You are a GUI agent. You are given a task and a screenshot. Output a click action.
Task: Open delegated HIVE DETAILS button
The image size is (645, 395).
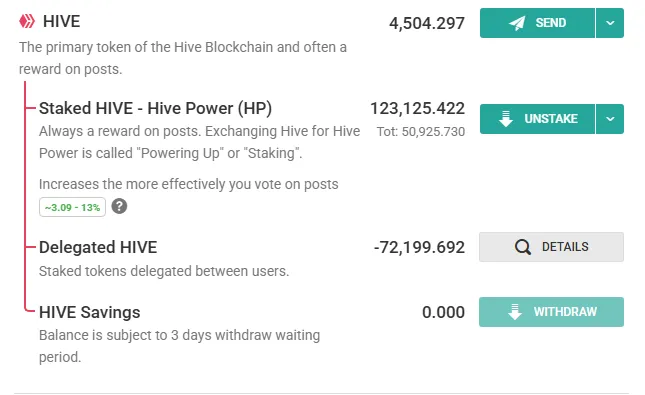click(x=551, y=247)
